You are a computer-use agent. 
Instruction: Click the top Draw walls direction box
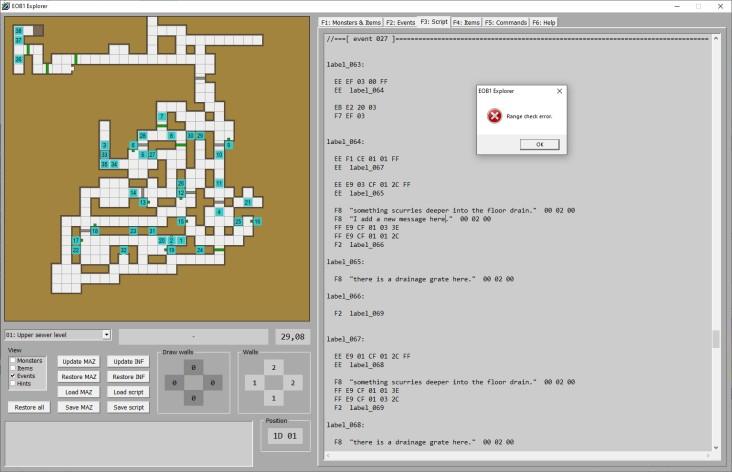tap(195, 367)
